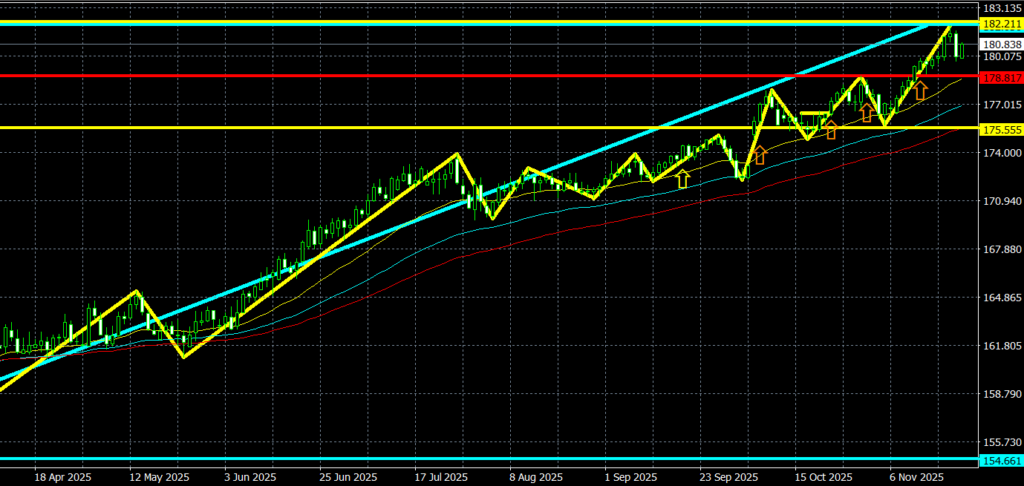Screen dimensions: 1024x486
Task: Click orange arrow under the short yellow bar
Action: pyautogui.click(x=829, y=129)
